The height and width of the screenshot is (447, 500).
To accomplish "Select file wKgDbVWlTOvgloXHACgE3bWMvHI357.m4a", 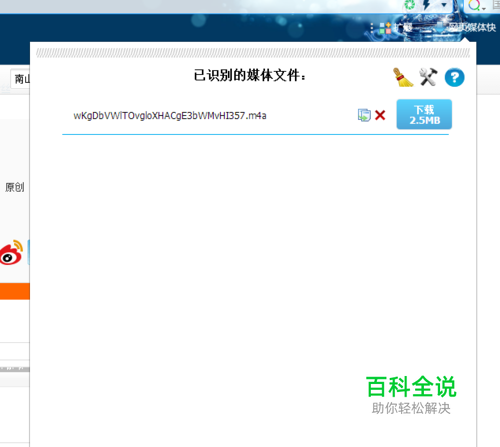I will [x=170, y=116].
